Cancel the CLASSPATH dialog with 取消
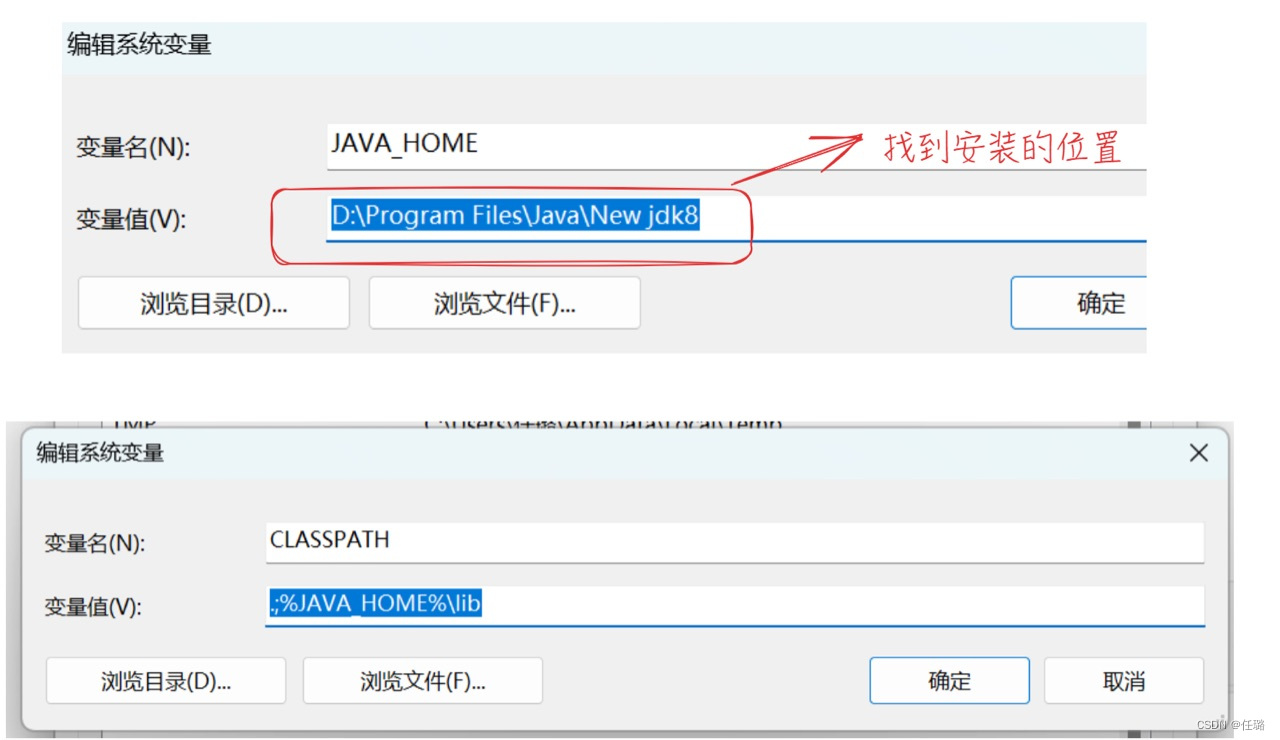 (1124, 681)
